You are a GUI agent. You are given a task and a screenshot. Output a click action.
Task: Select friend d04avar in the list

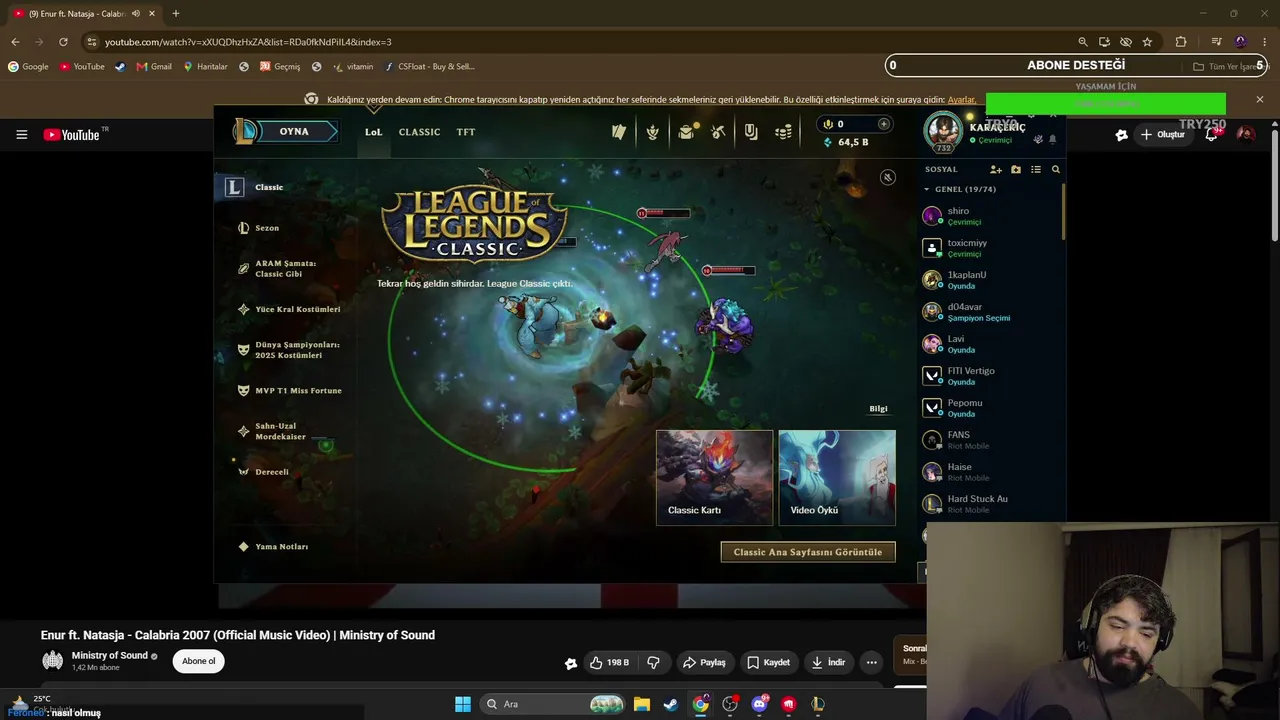point(990,312)
